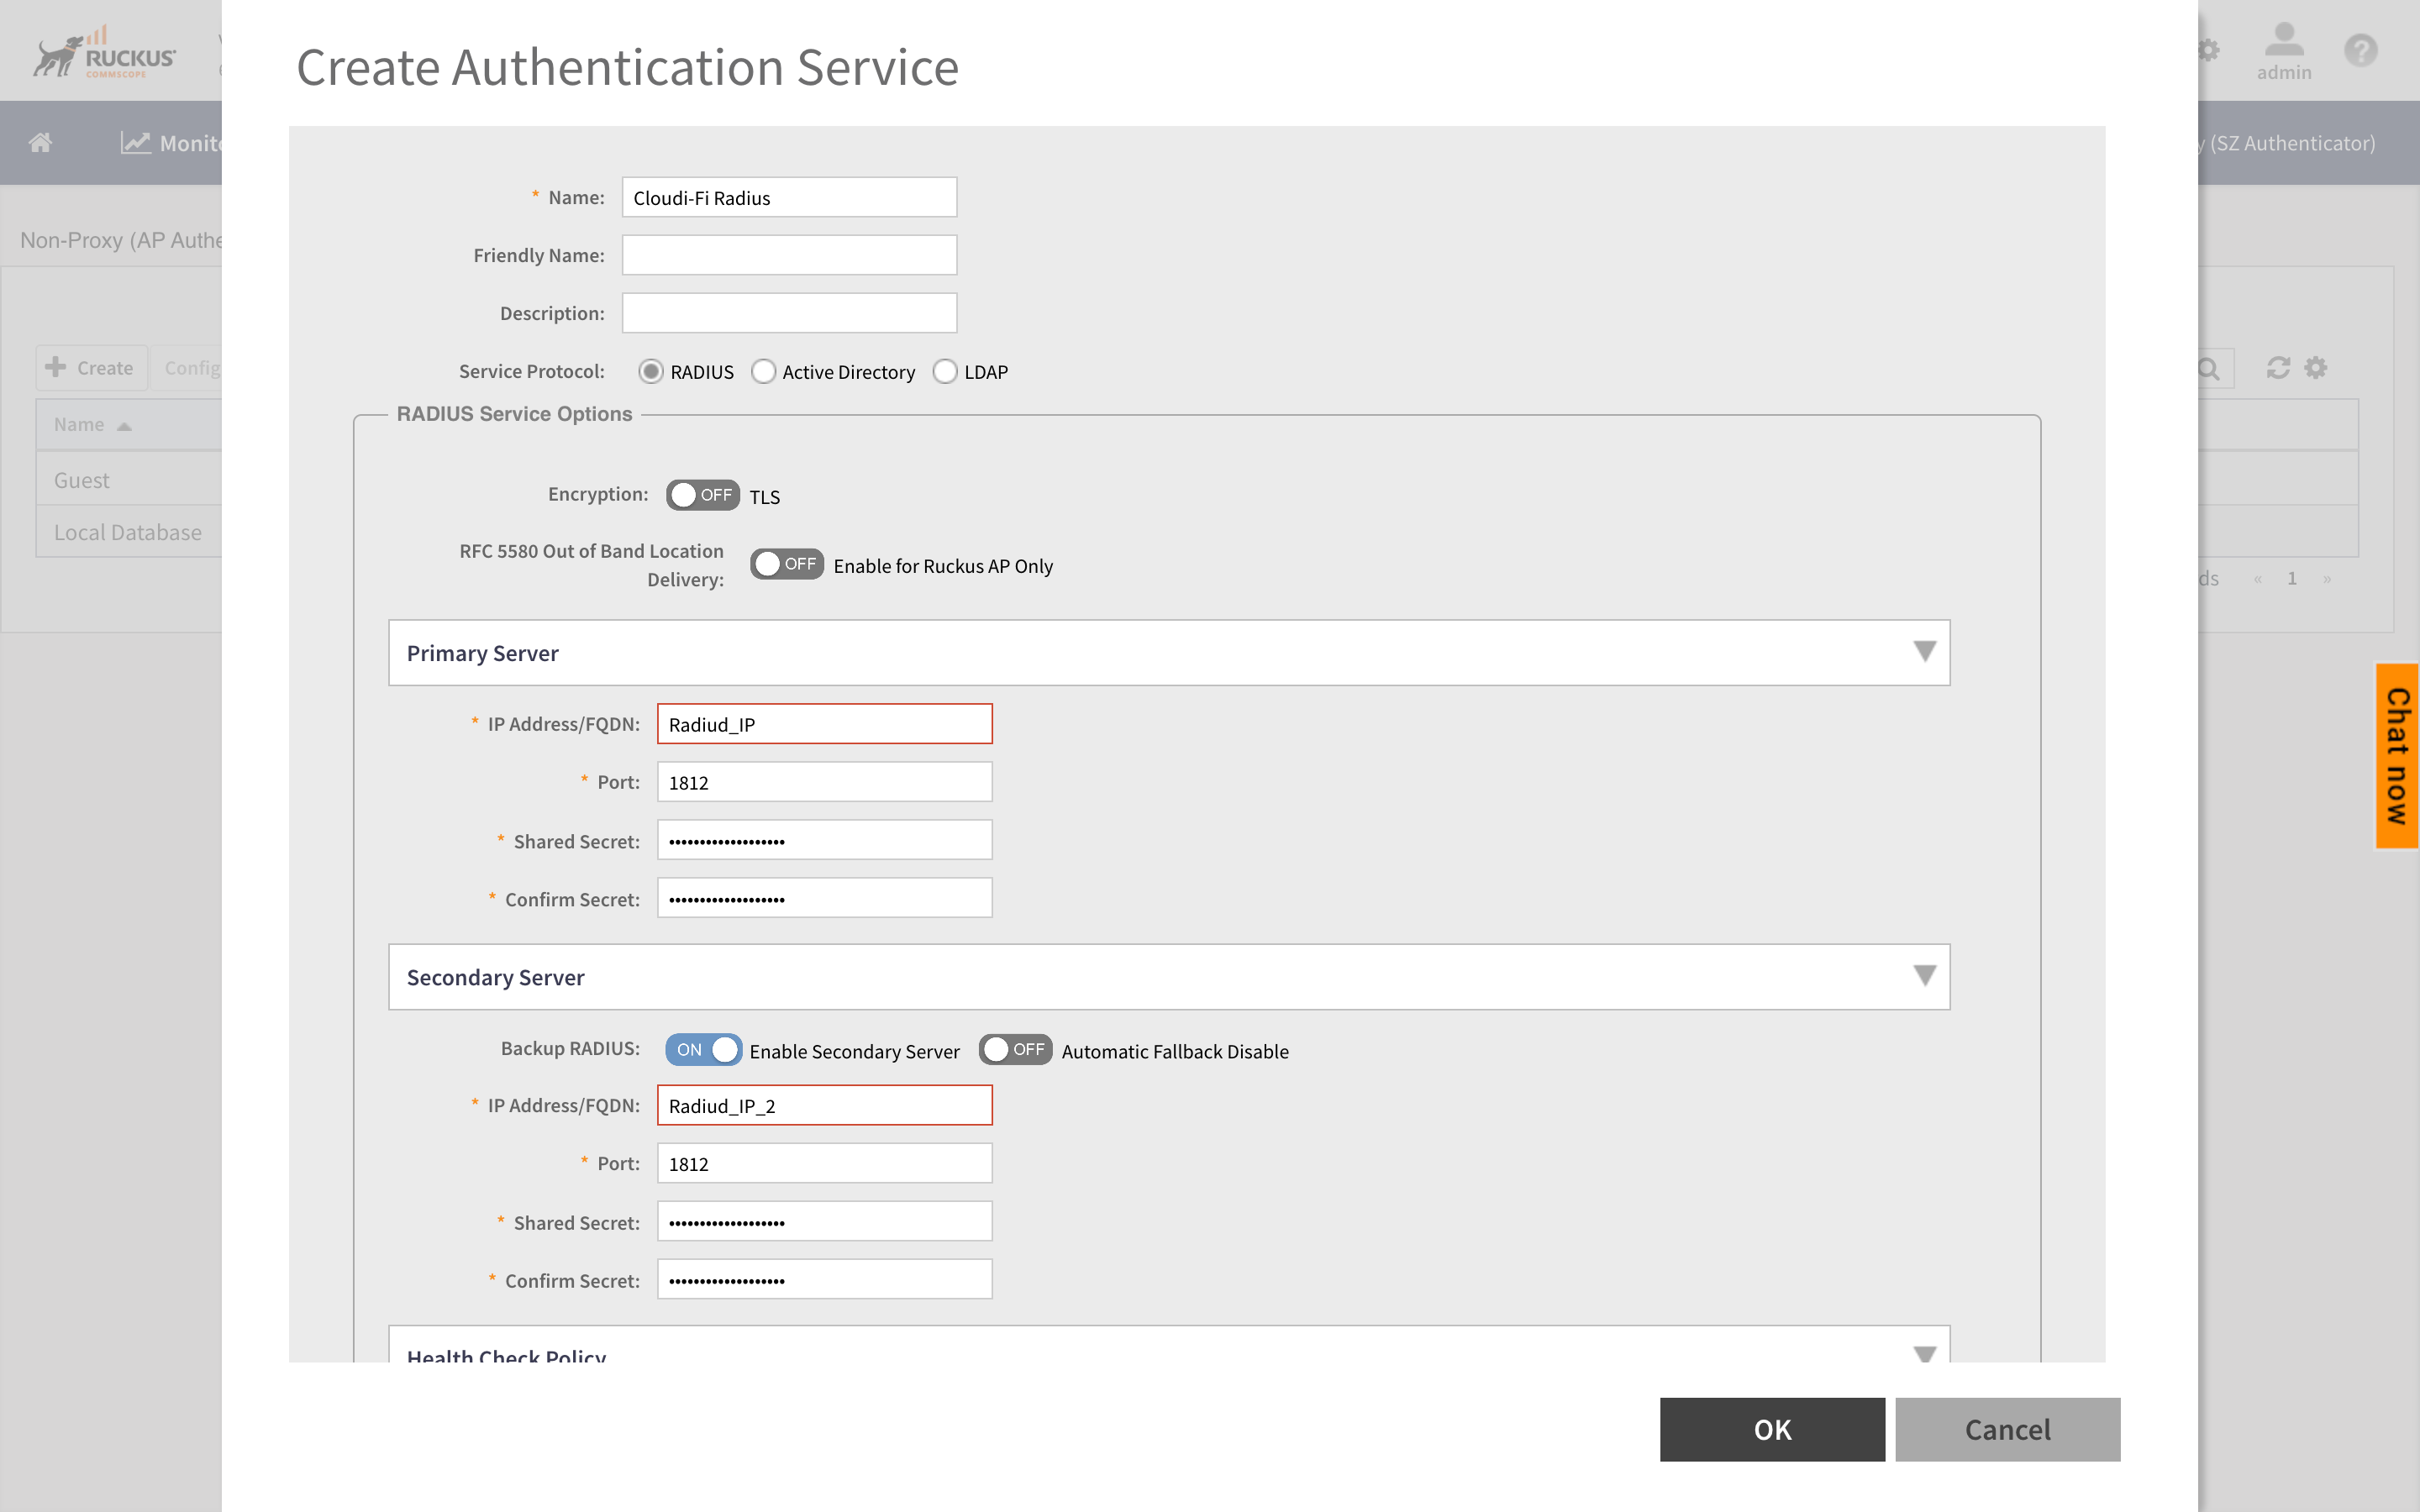Select the Active Directory service protocol
The height and width of the screenshot is (1512, 2420).
pos(764,371)
